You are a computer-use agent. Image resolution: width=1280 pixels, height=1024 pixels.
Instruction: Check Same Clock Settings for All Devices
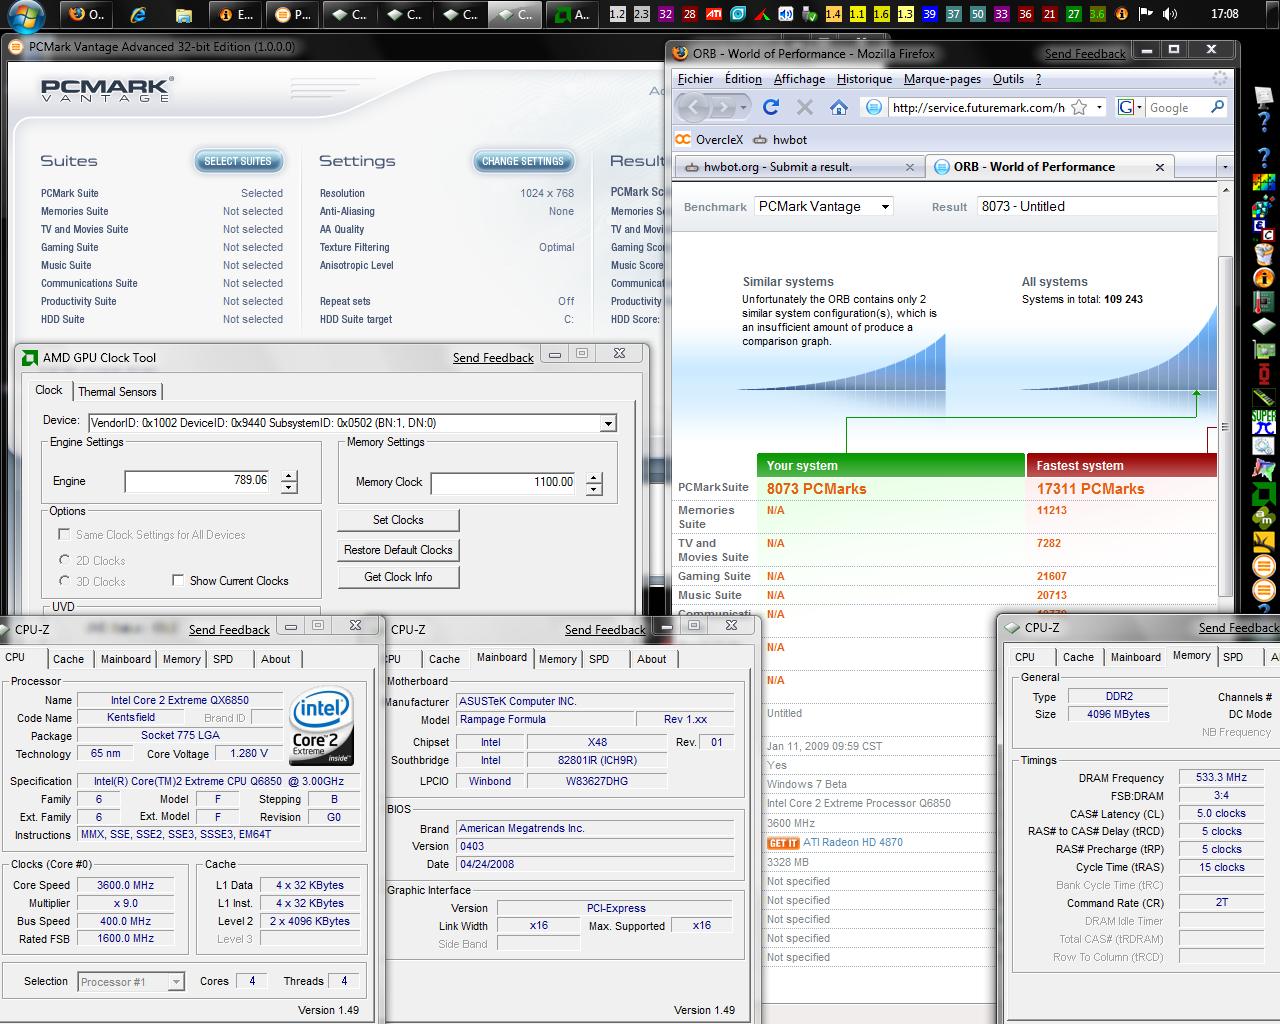coord(65,535)
